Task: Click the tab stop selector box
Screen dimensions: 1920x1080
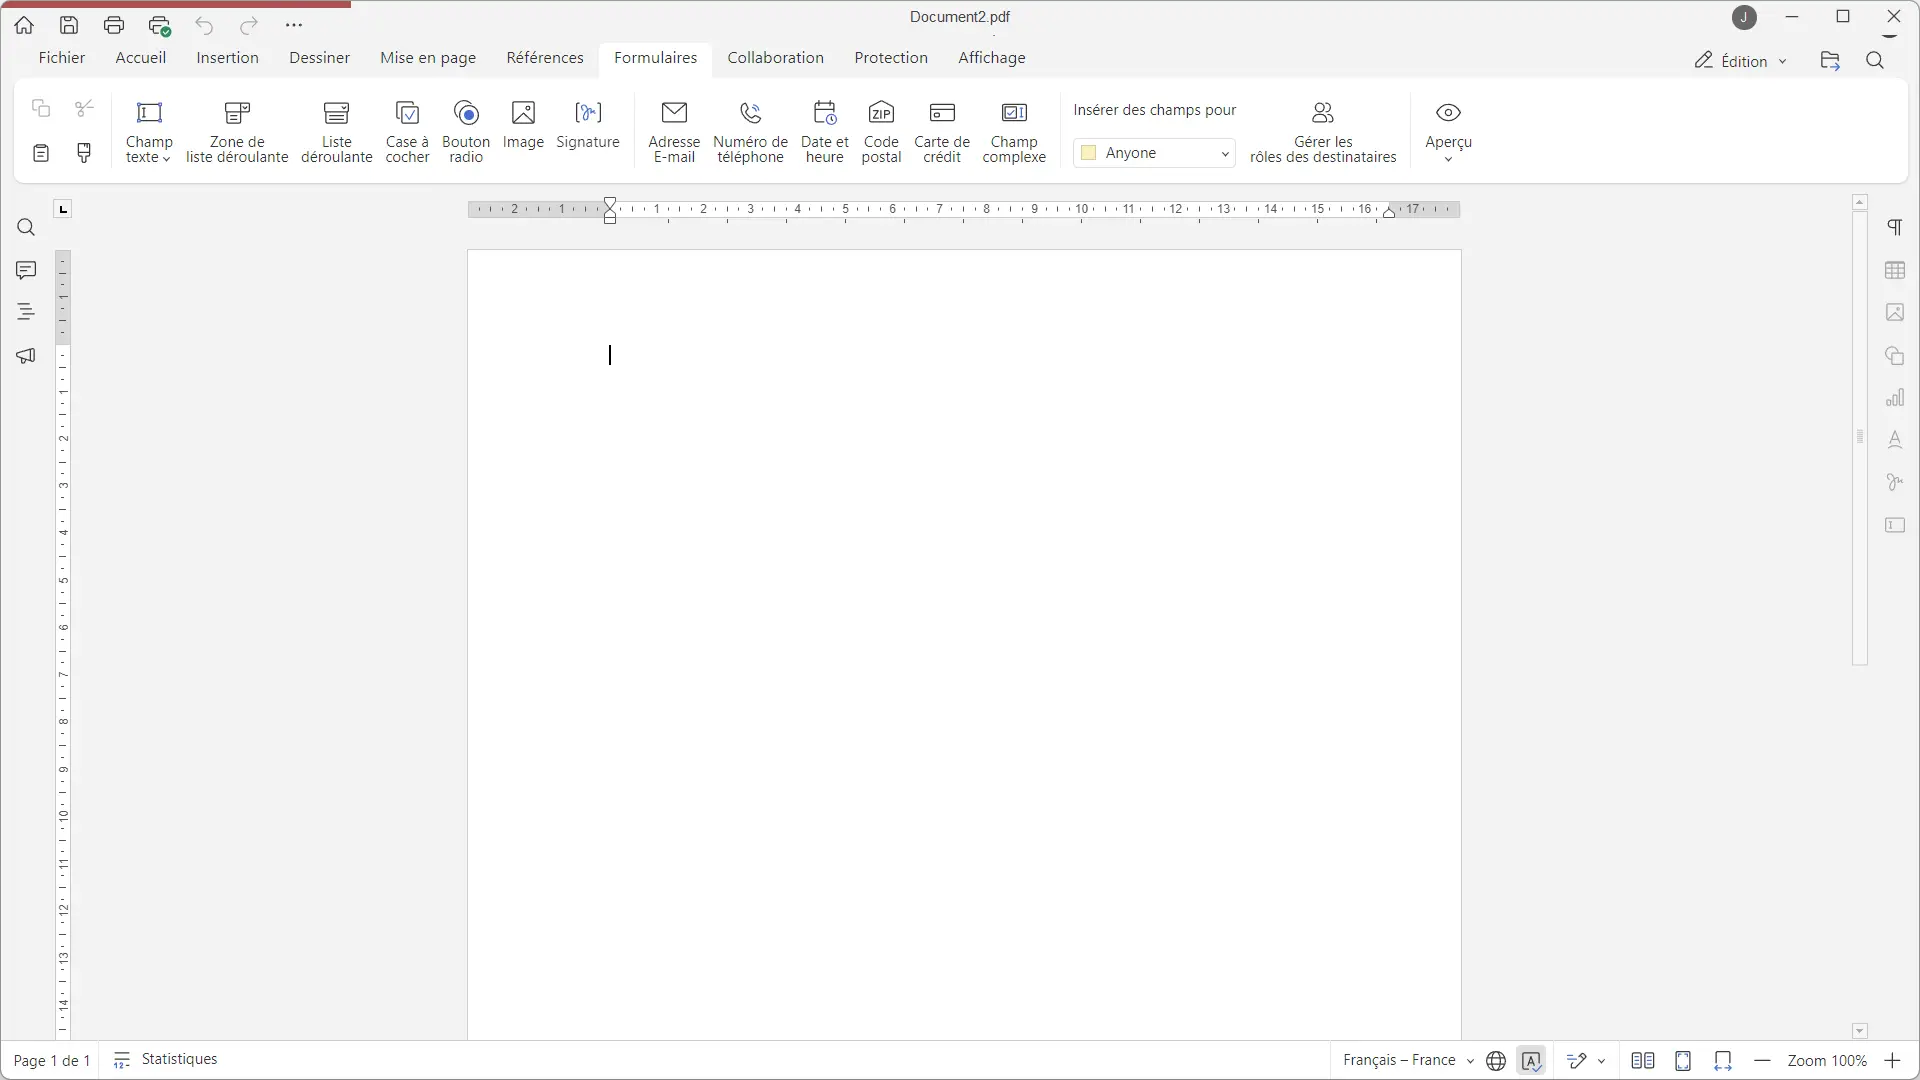Action: [63, 209]
